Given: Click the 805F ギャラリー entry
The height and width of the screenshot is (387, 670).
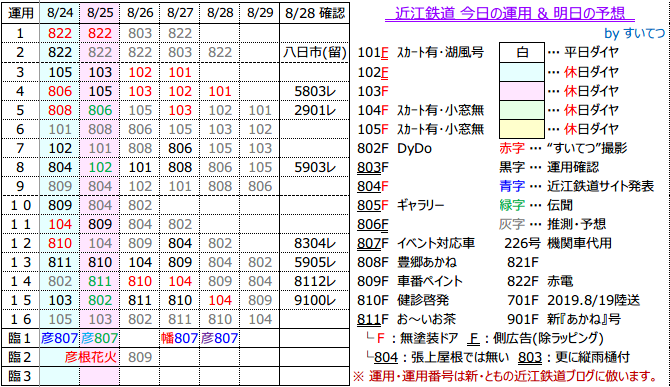Looking at the screenshot, I should pyautogui.click(x=401, y=205).
